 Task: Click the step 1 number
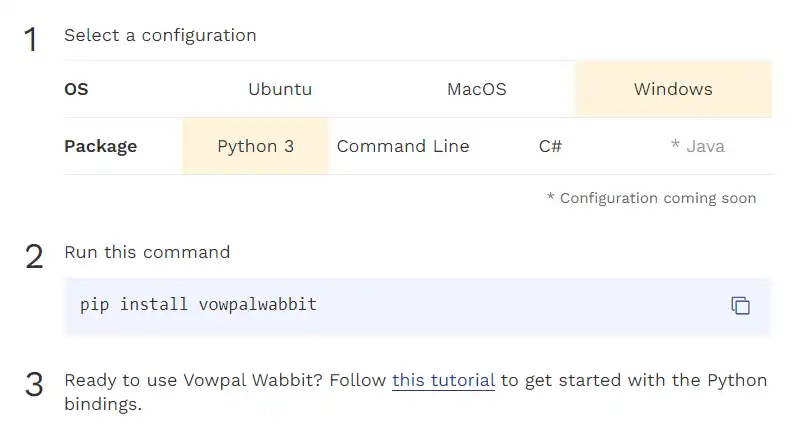tap(31, 40)
